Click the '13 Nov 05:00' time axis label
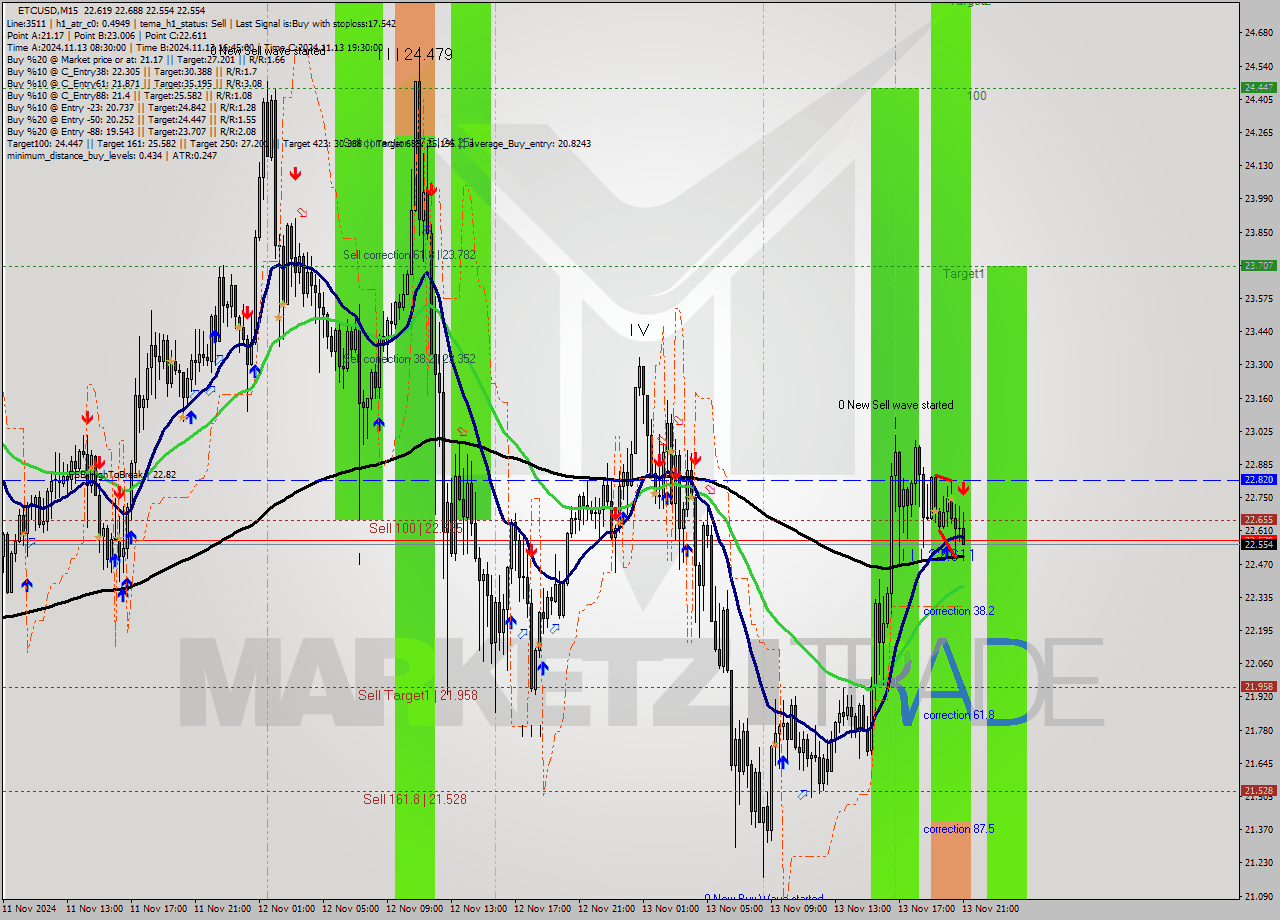Image resolution: width=1280 pixels, height=920 pixels. click(x=734, y=909)
